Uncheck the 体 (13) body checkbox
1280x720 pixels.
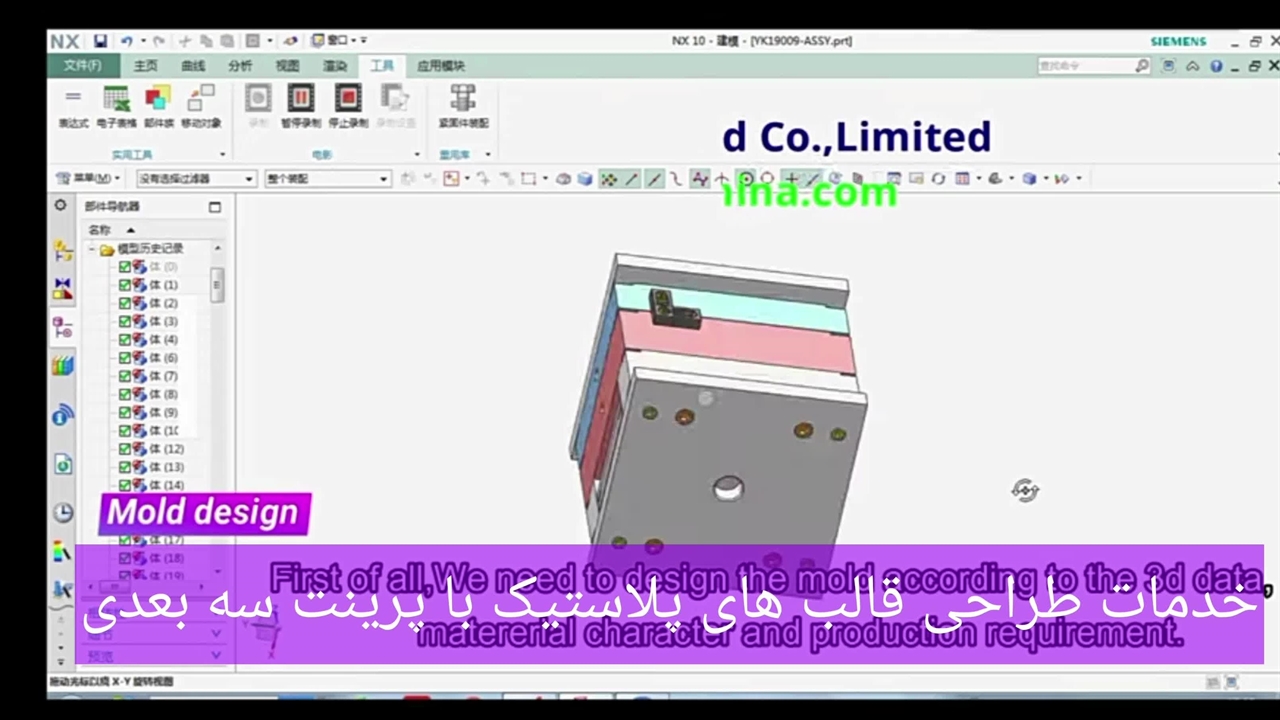[125, 467]
